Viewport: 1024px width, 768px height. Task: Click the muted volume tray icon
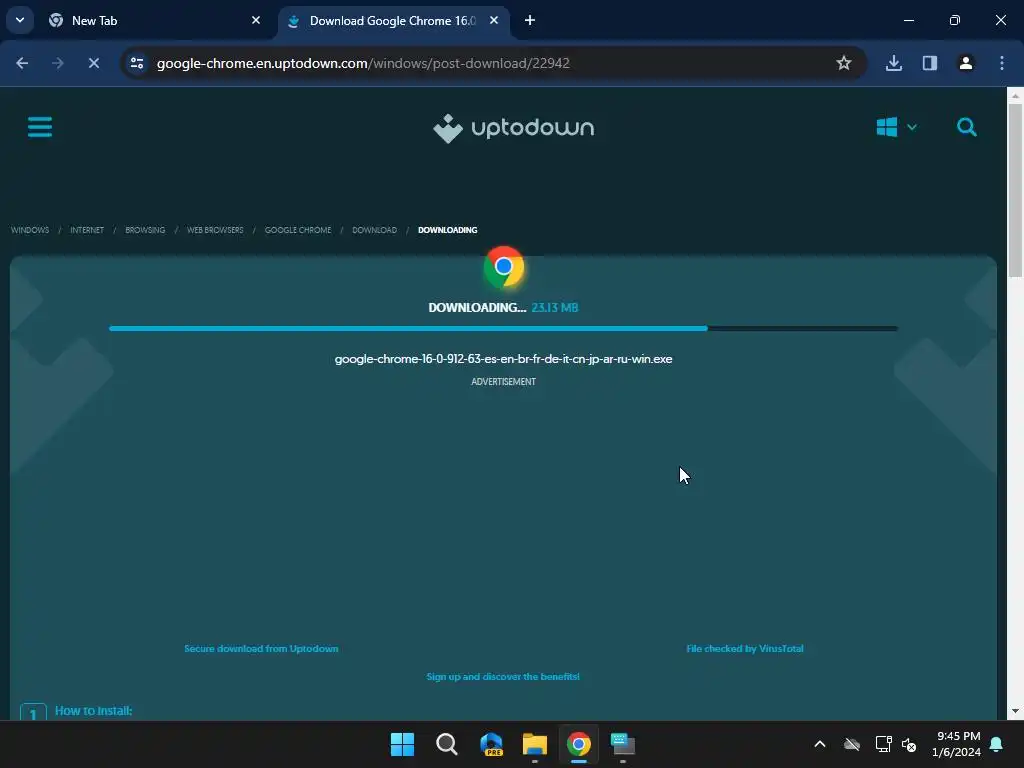tap(909, 744)
